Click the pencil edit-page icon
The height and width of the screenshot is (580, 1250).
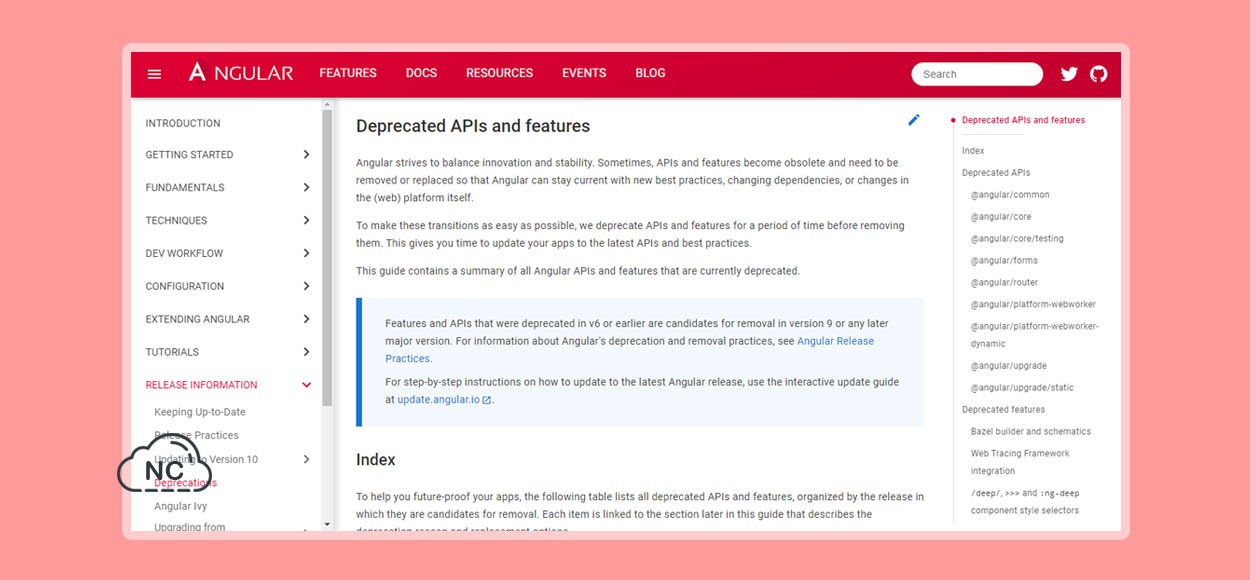tap(913, 120)
